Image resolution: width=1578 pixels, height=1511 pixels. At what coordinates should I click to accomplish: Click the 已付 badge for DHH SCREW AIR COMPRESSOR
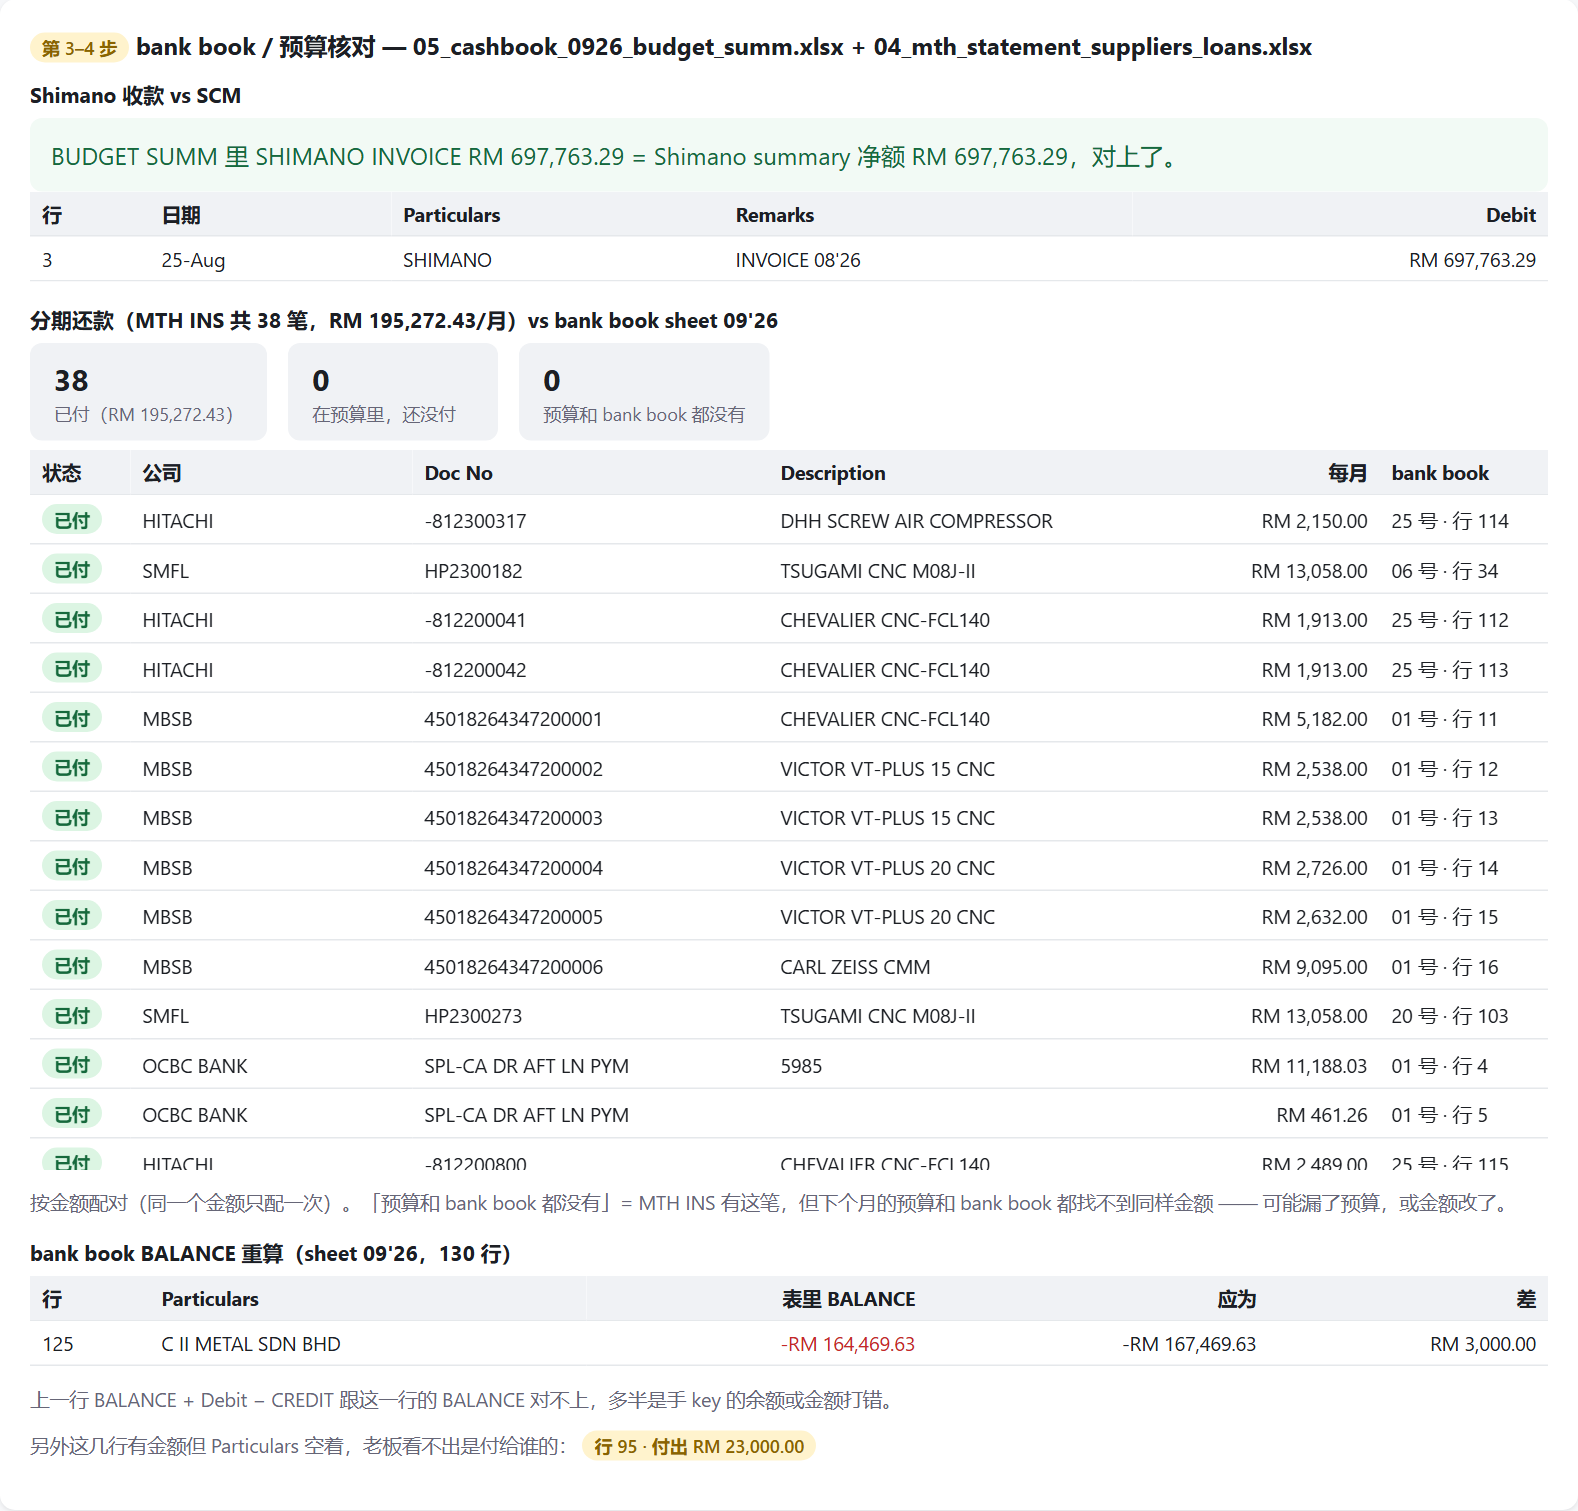[x=72, y=520]
